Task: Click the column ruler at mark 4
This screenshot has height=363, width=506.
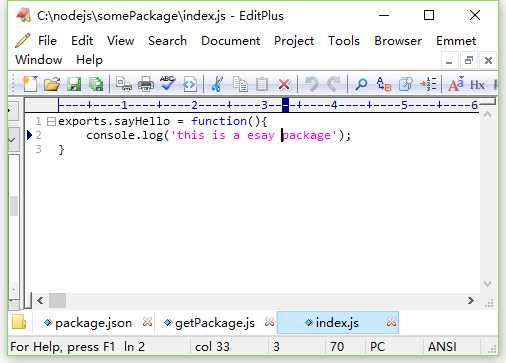Action: pos(334,105)
